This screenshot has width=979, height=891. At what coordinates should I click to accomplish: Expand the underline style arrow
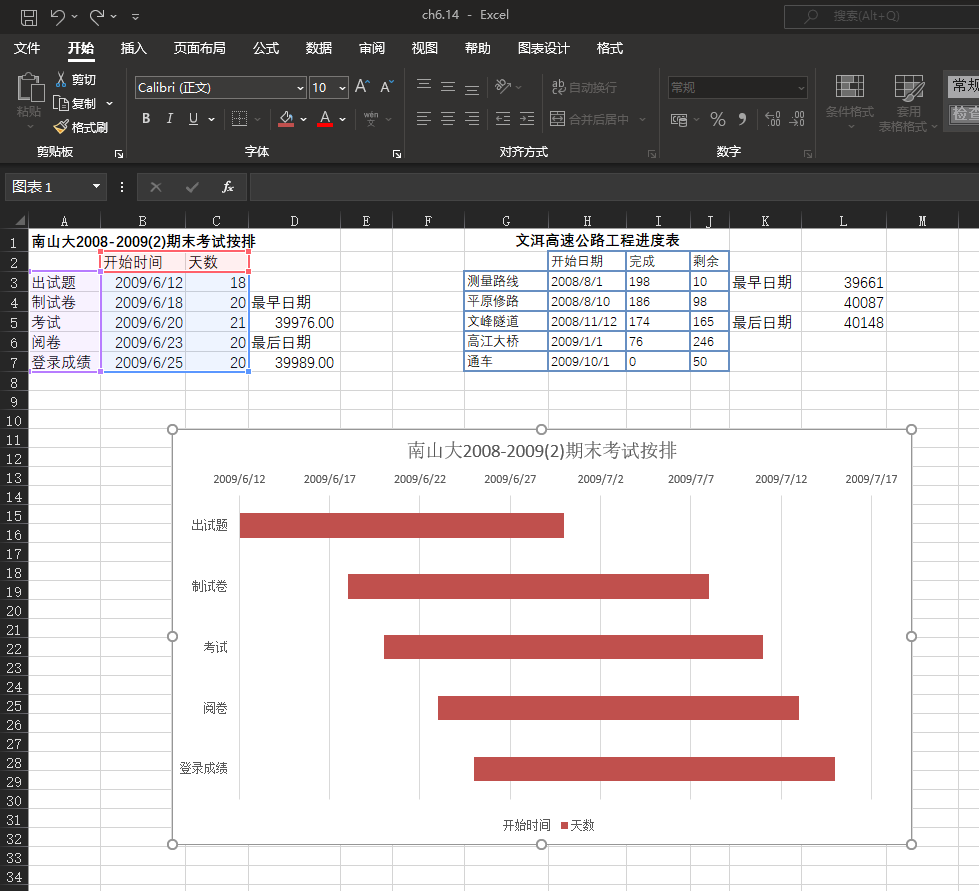pyautogui.click(x=212, y=119)
